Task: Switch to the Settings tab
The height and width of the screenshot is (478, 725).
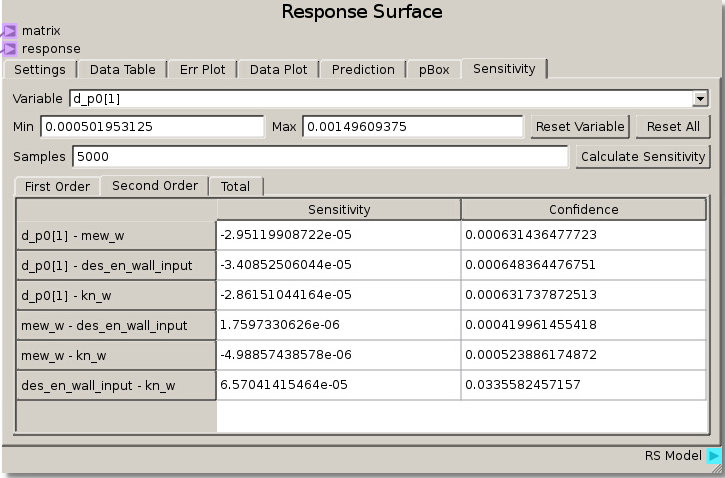Action: pos(40,69)
